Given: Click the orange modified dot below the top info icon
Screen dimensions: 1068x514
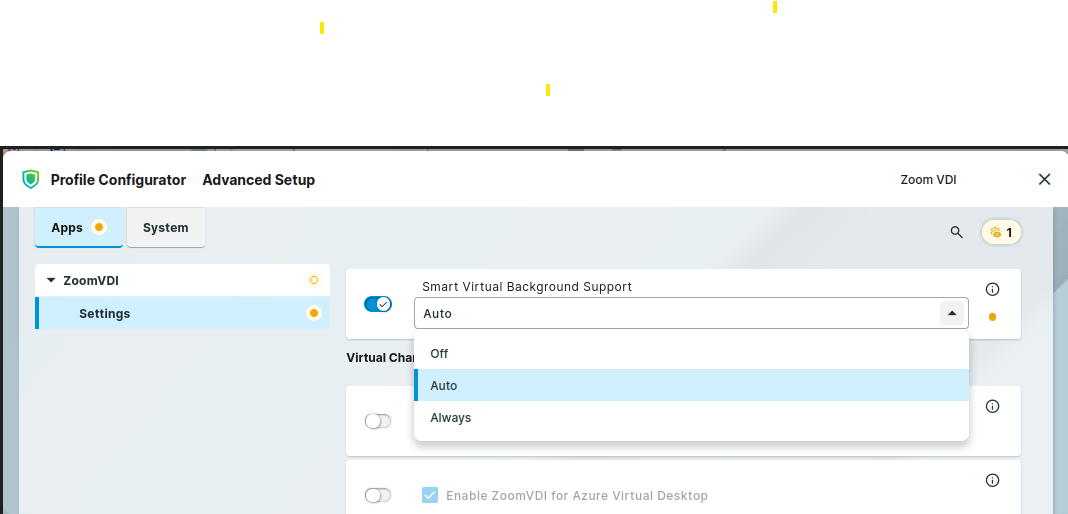Looking at the screenshot, I should tap(992, 317).
